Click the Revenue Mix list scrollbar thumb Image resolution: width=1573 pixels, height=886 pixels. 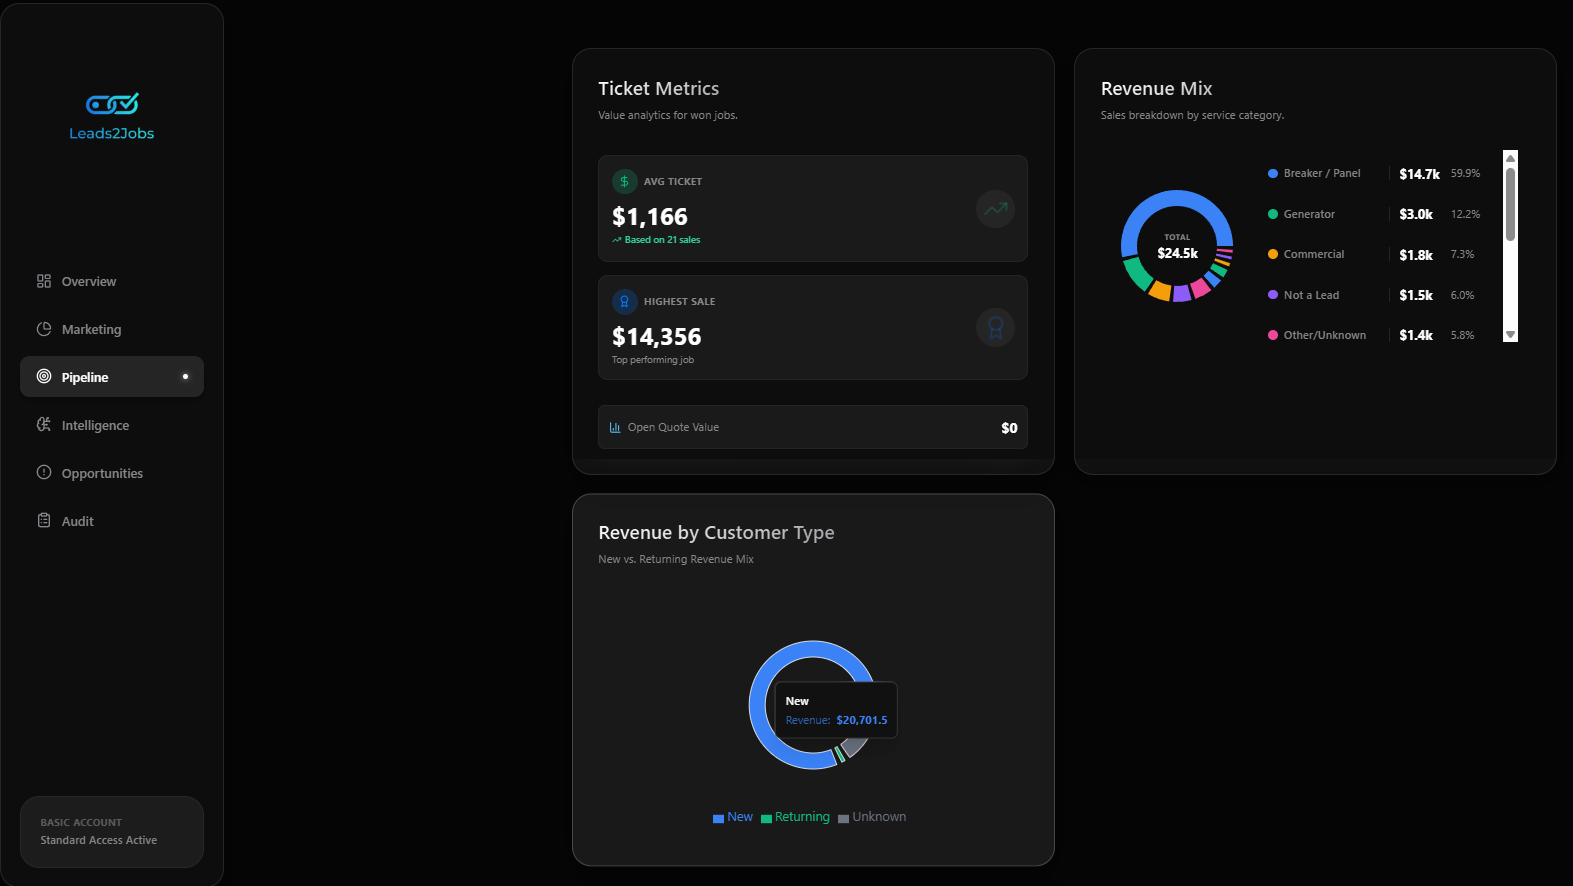coord(1510,204)
